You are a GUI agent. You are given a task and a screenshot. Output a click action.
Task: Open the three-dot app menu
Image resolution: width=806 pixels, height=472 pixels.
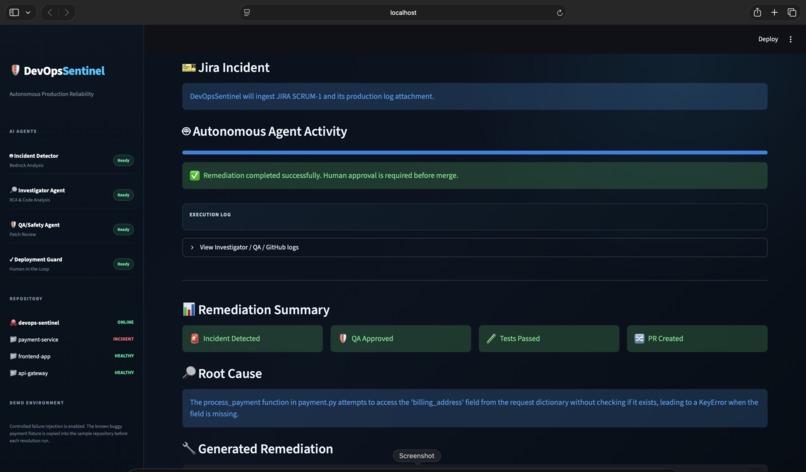791,39
